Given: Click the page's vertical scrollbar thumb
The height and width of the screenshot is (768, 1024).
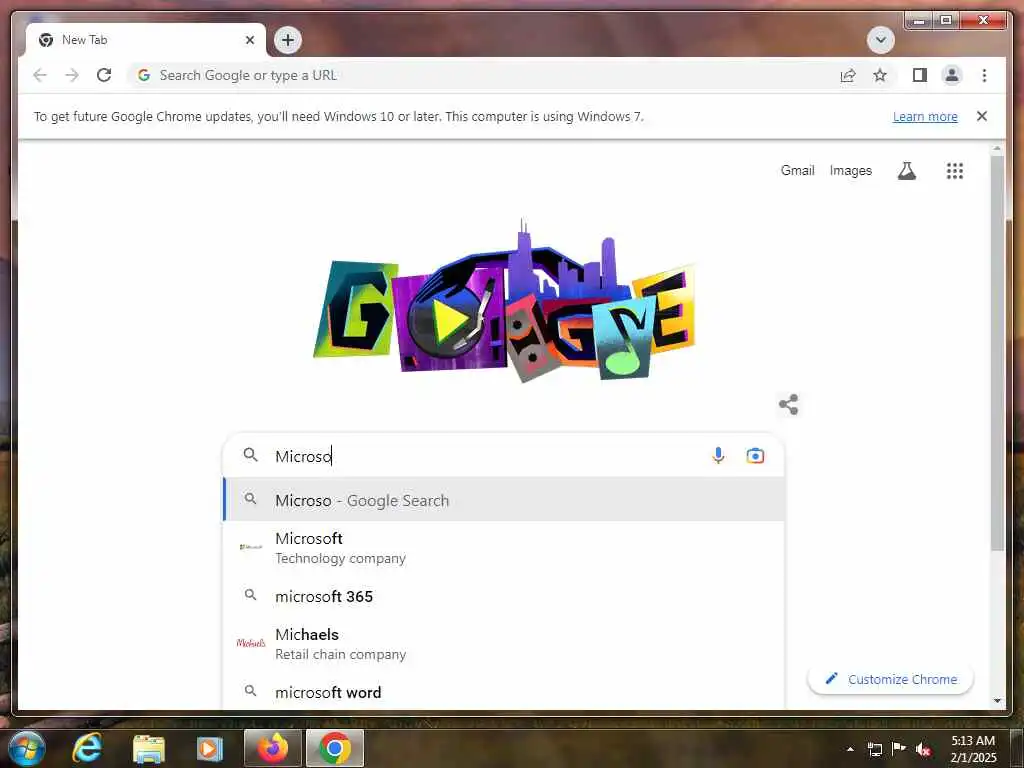Looking at the screenshot, I should pos(997,353).
